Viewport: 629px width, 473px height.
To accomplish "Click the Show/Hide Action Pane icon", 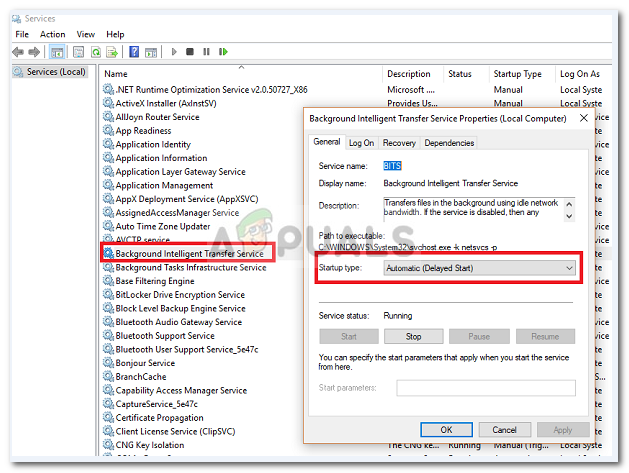I will (151, 52).
